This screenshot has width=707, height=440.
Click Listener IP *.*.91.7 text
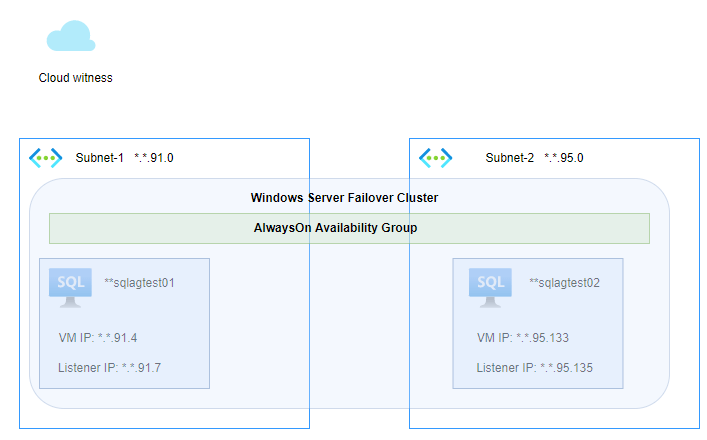tap(110, 368)
